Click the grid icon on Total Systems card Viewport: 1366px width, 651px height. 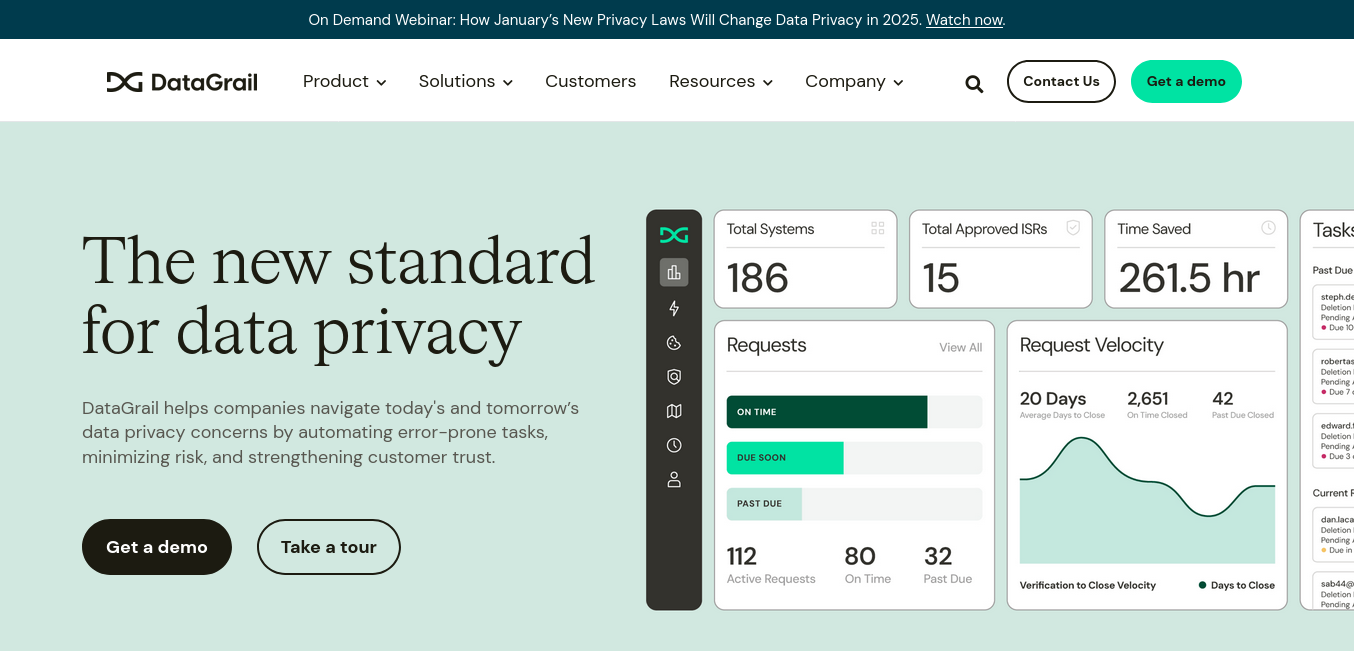pos(878,228)
